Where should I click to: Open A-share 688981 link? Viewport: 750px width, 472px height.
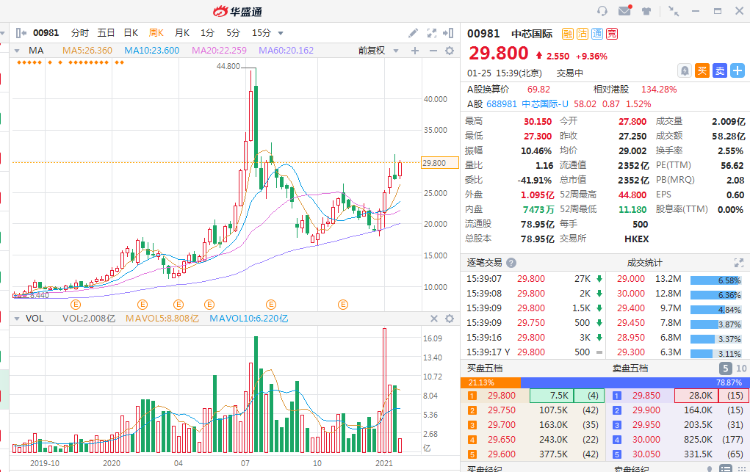(x=502, y=104)
